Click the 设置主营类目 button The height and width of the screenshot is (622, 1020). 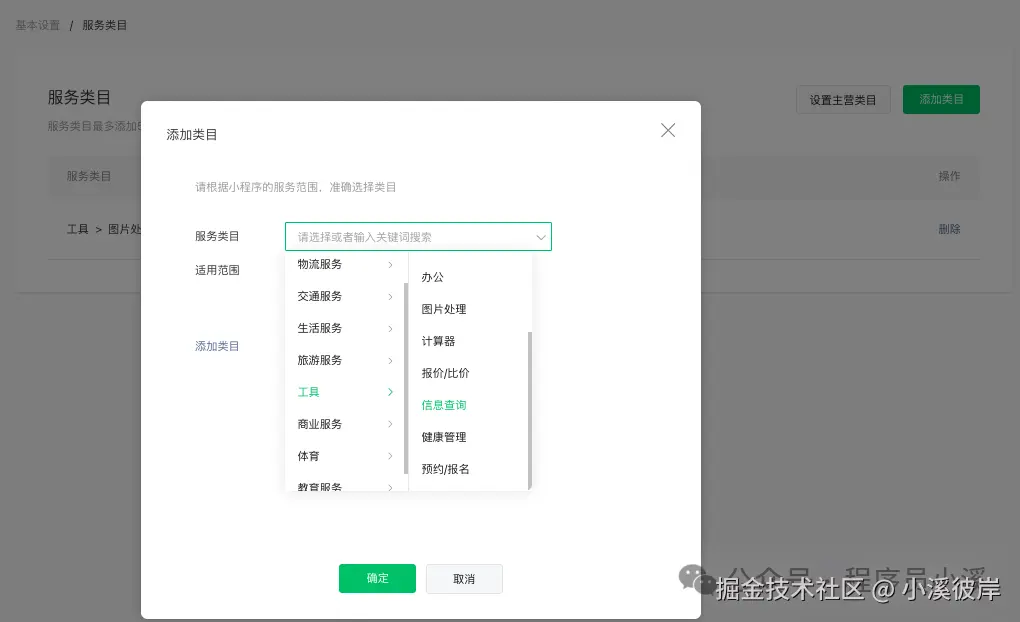[843, 99]
